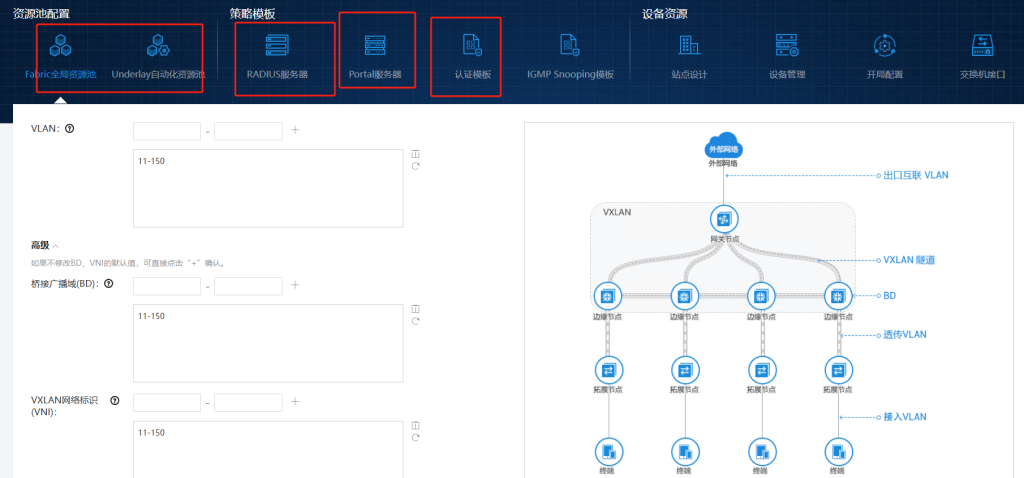
Task: Click the plus button for 桥接广播域(BD)
Action: coord(295,286)
